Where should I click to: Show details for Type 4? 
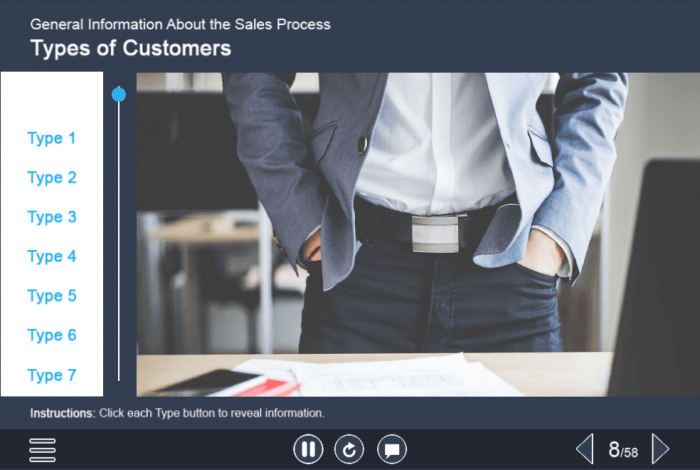(x=52, y=257)
